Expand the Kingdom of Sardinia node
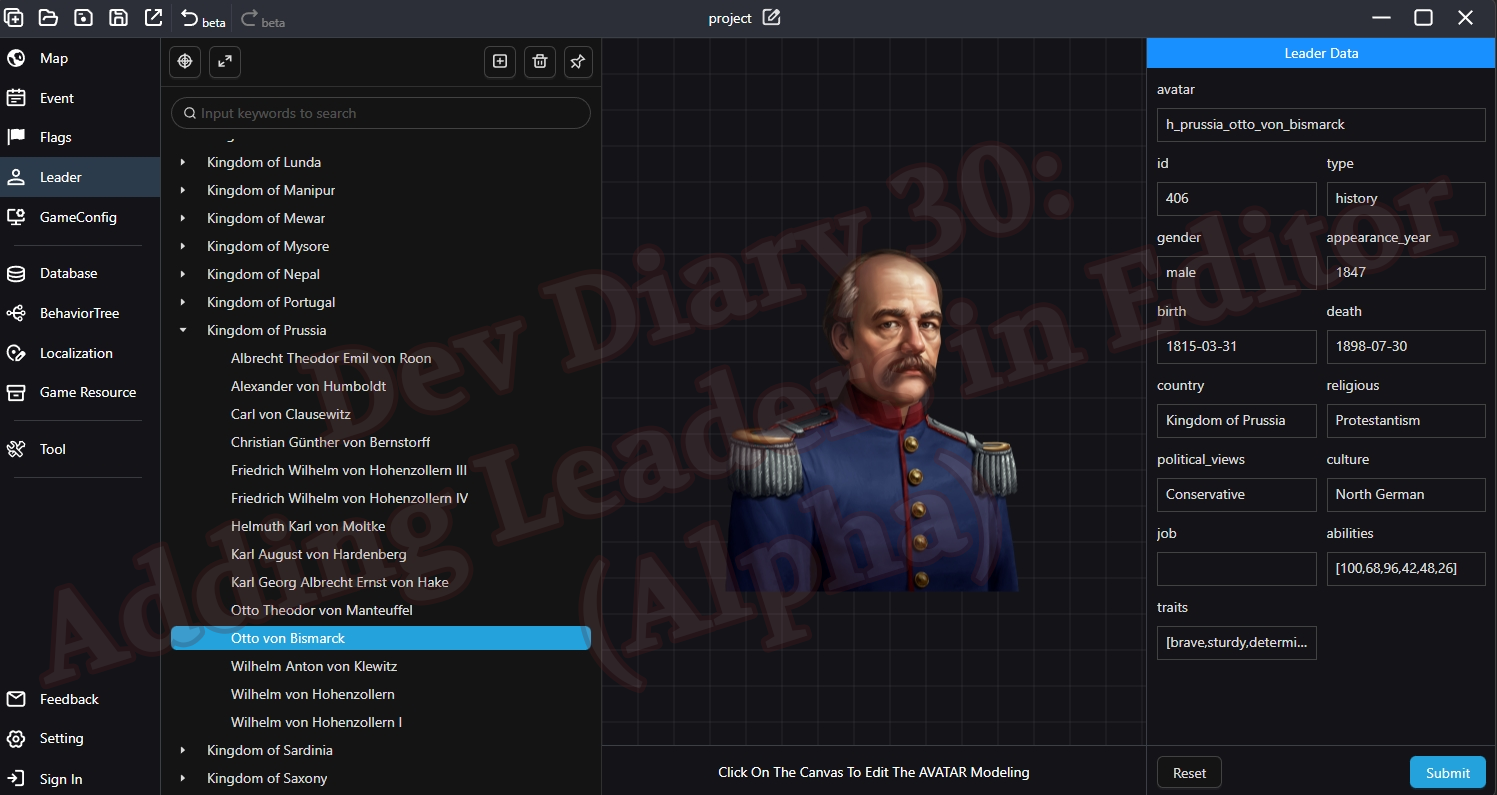Screen dimensions: 1497x795 tap(183, 750)
